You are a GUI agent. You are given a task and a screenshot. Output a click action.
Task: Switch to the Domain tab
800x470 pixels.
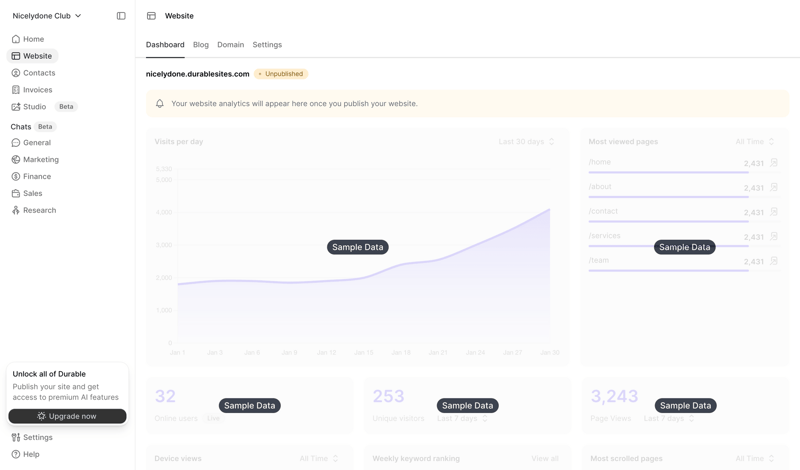(230, 45)
